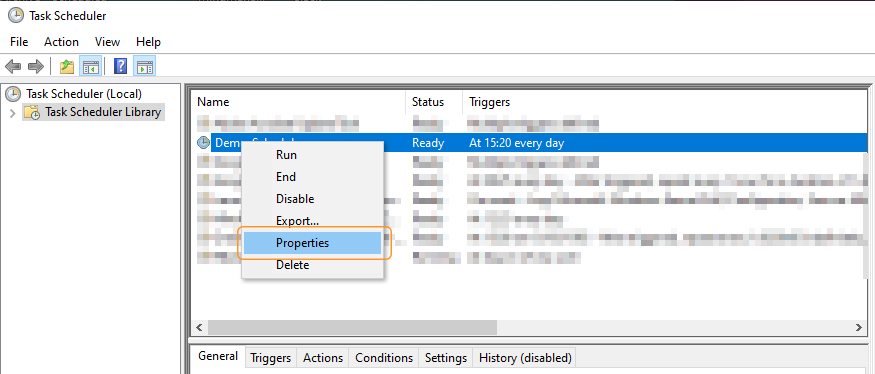Click the task list horizontal scrollbar thumb

pos(352,327)
